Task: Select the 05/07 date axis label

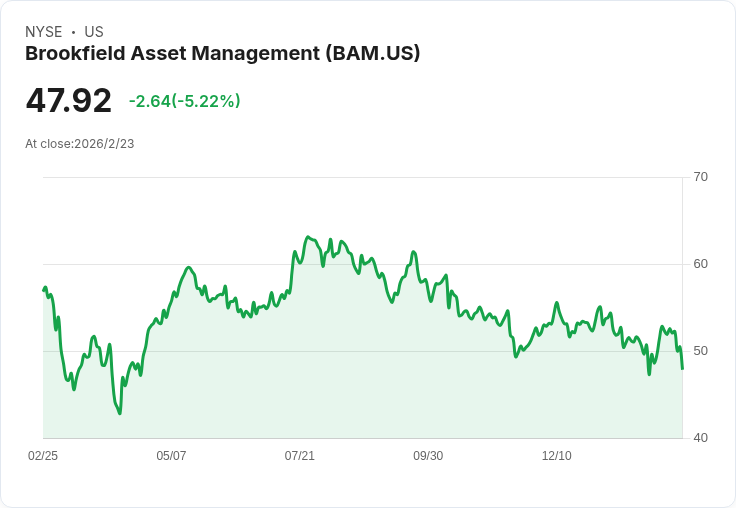Action: [171, 455]
